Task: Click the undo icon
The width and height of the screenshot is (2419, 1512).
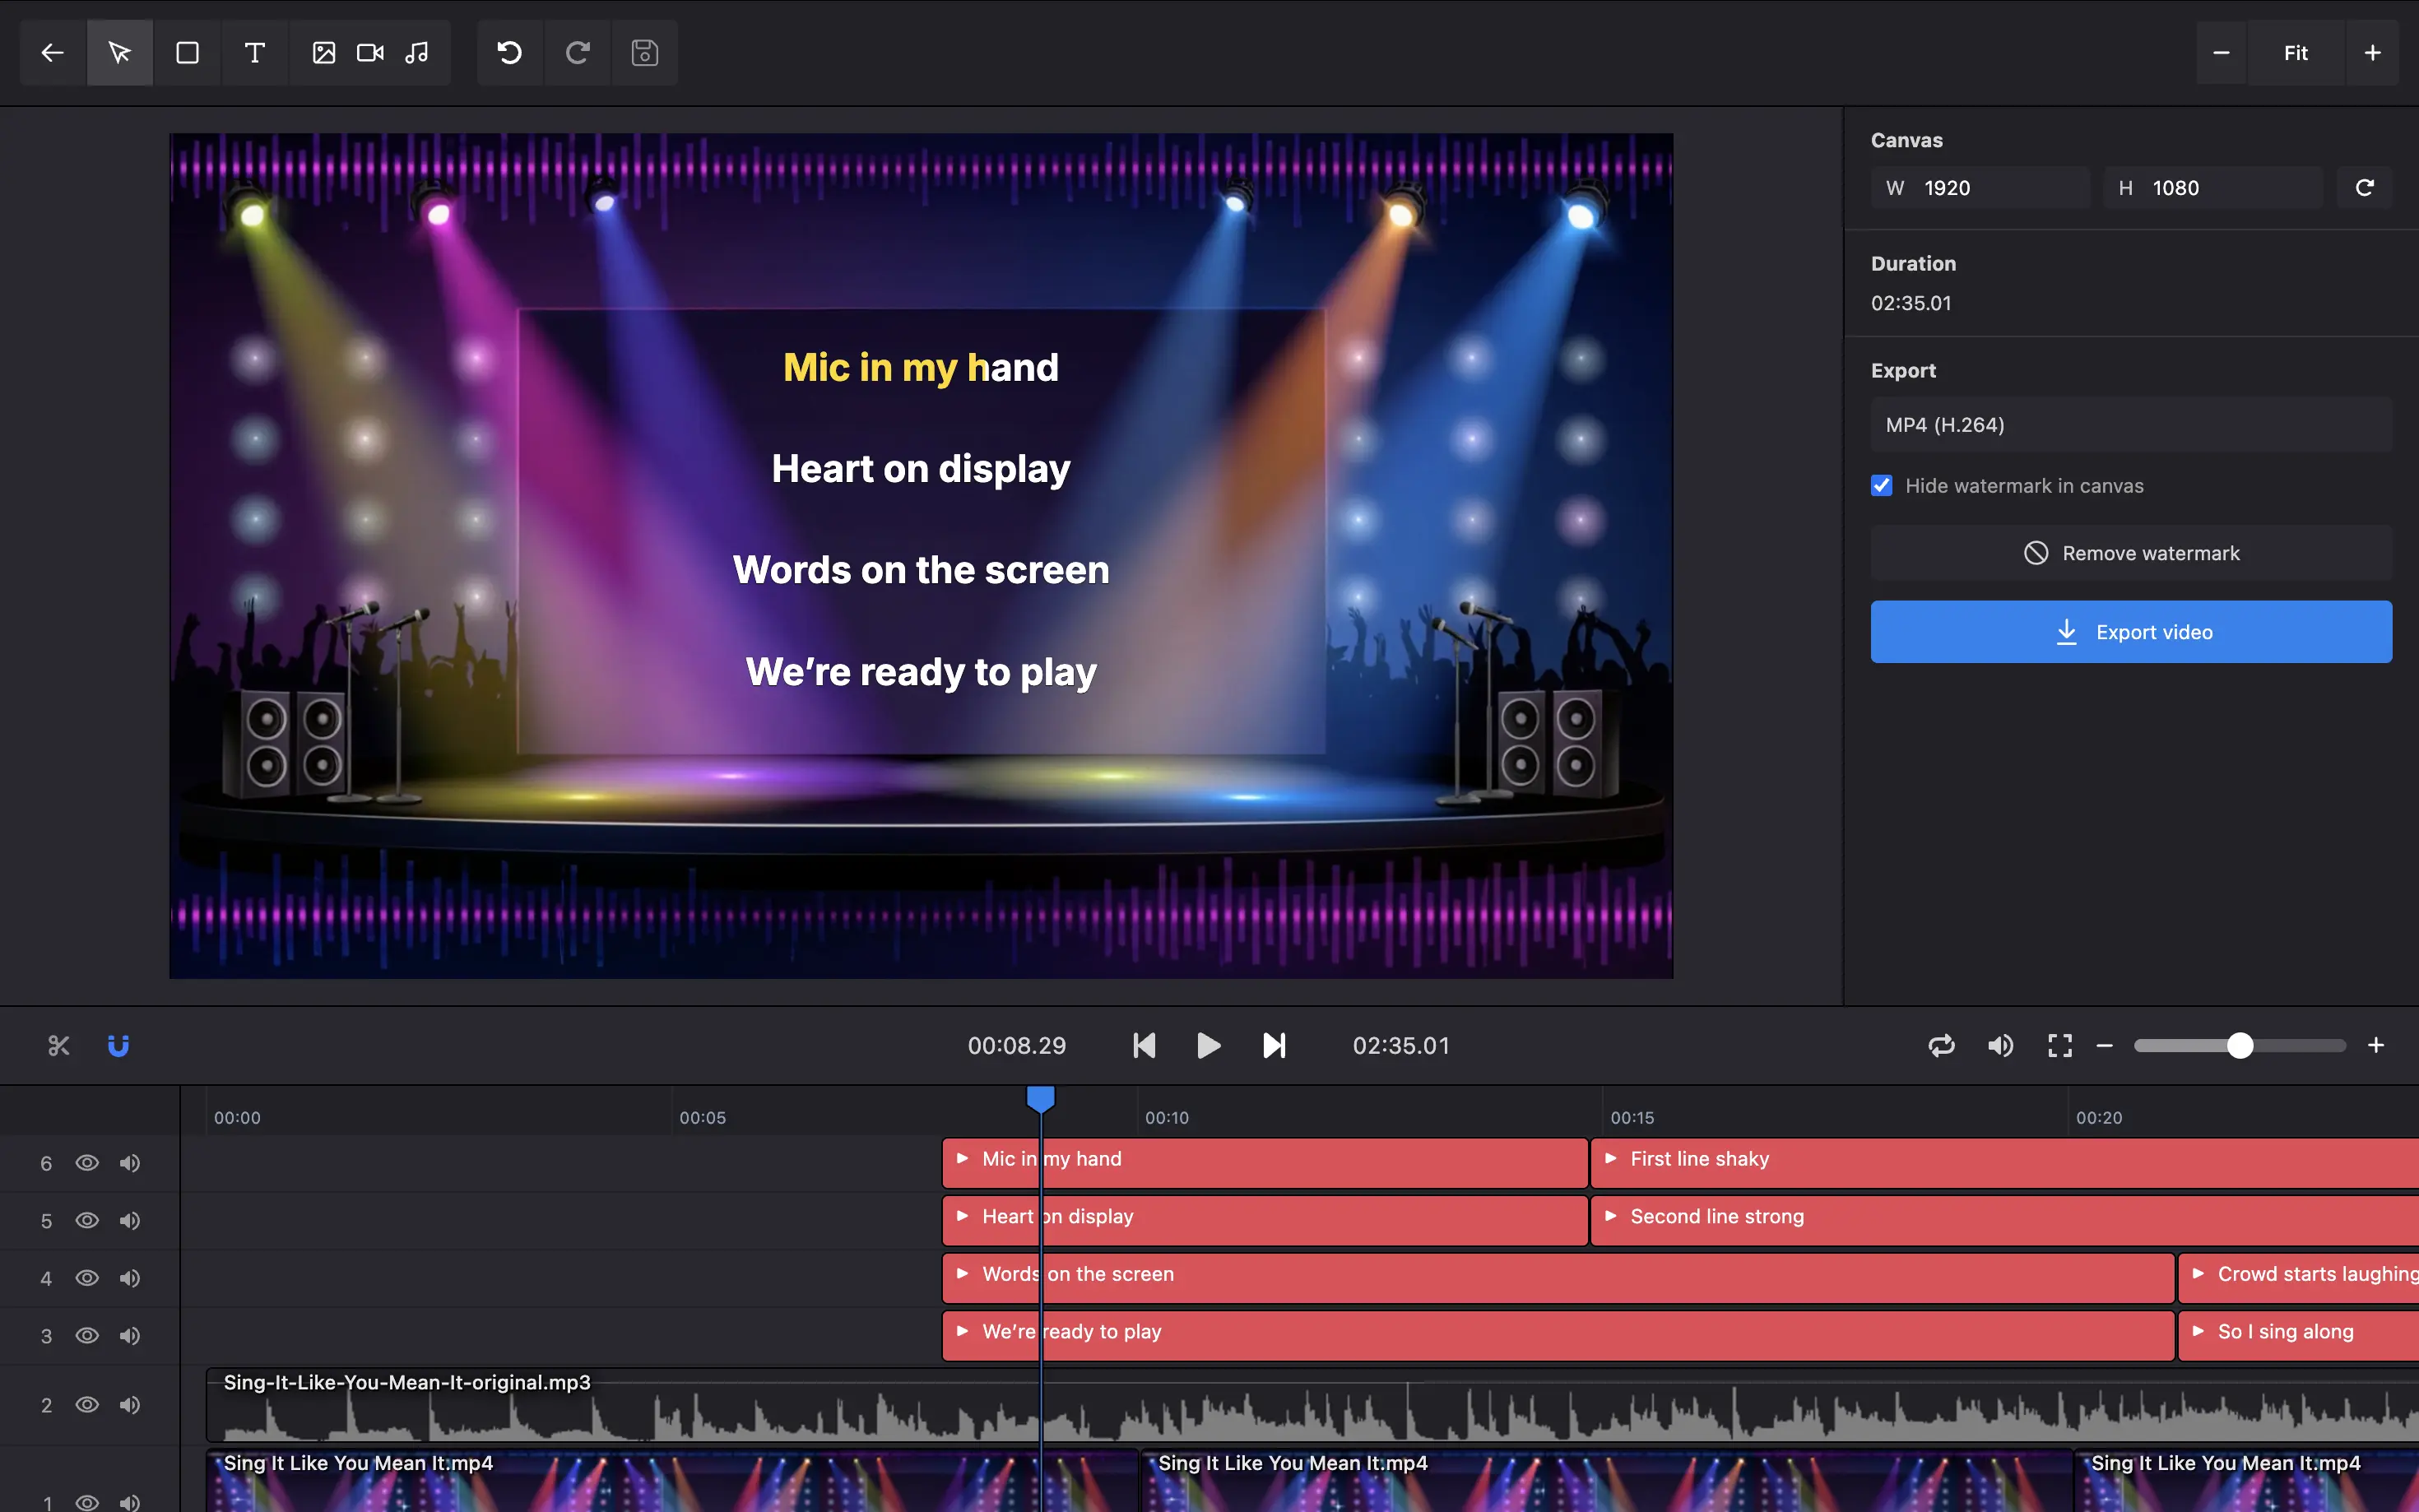Action: click(509, 52)
